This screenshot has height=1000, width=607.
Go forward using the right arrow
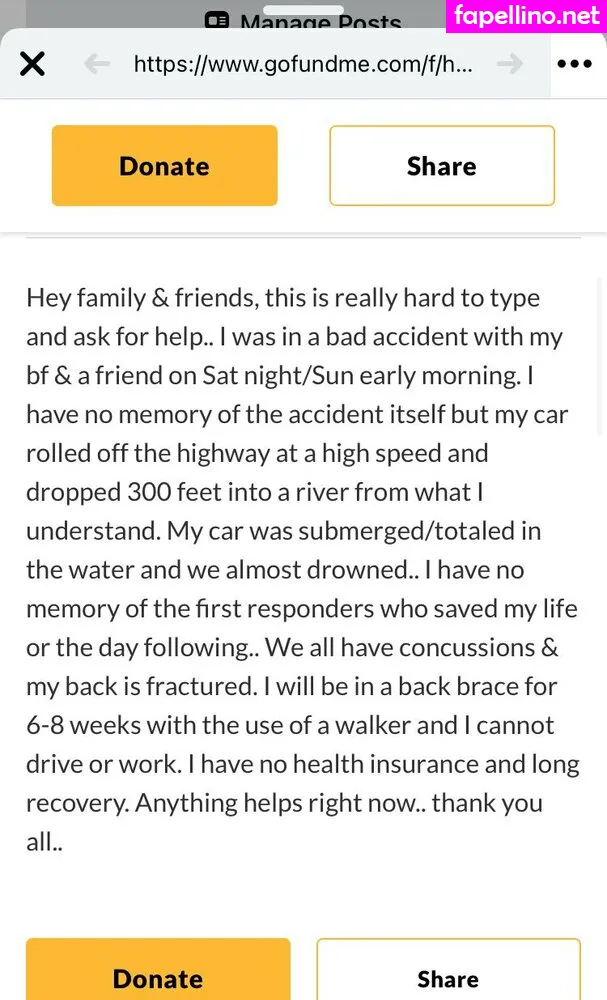510,65
